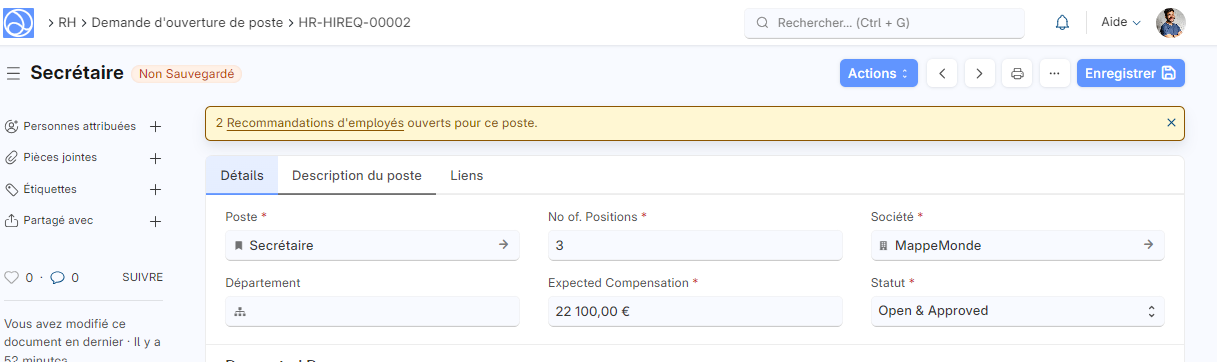Open linked MappeMonde company arrow

(1149, 244)
